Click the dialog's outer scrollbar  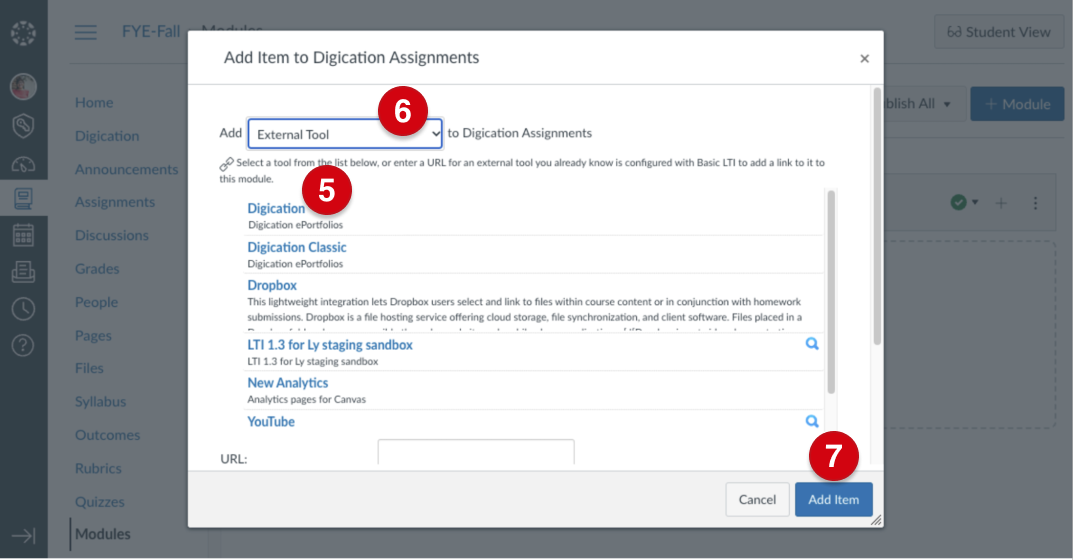pyautogui.click(x=877, y=216)
